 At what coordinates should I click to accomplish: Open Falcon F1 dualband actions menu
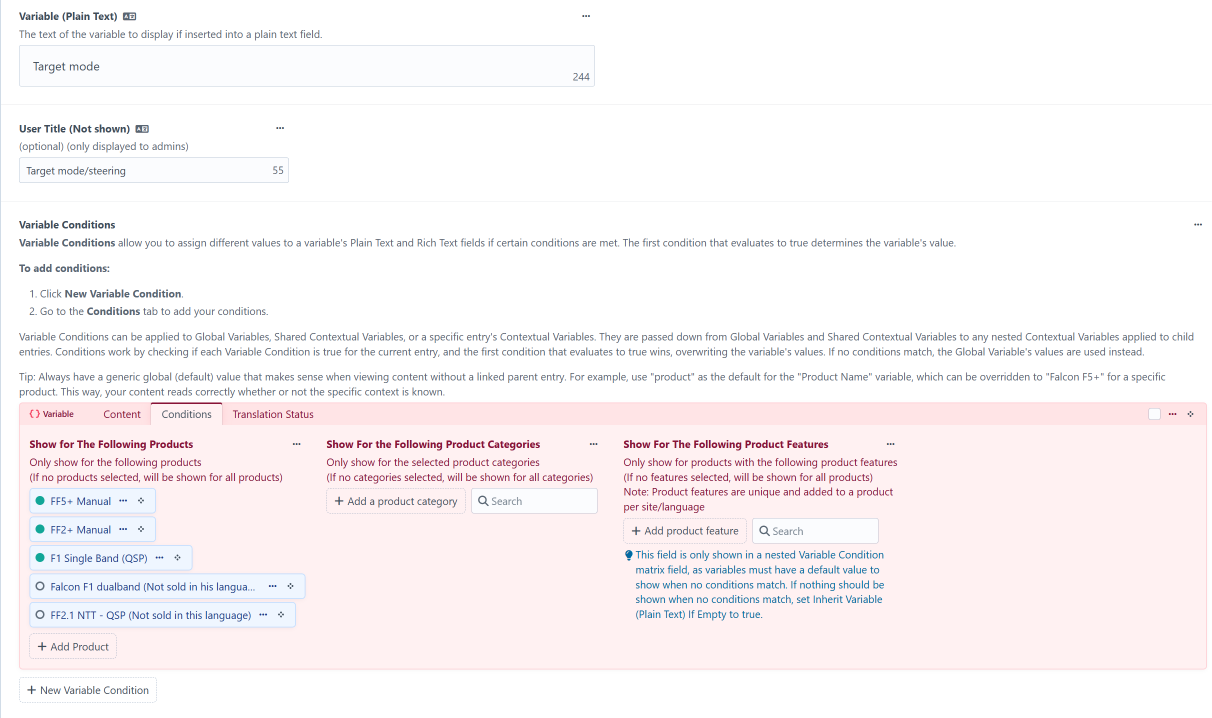point(272,586)
